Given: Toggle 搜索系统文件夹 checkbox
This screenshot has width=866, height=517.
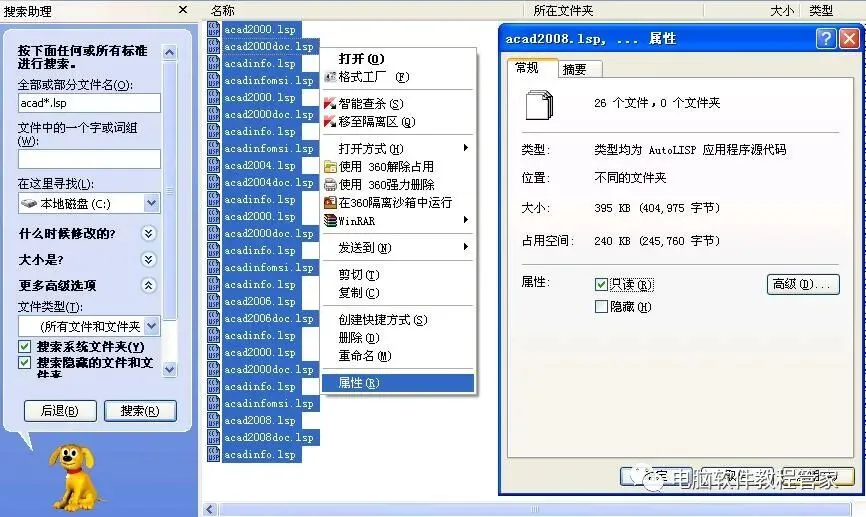Looking at the screenshot, I should click(24, 347).
